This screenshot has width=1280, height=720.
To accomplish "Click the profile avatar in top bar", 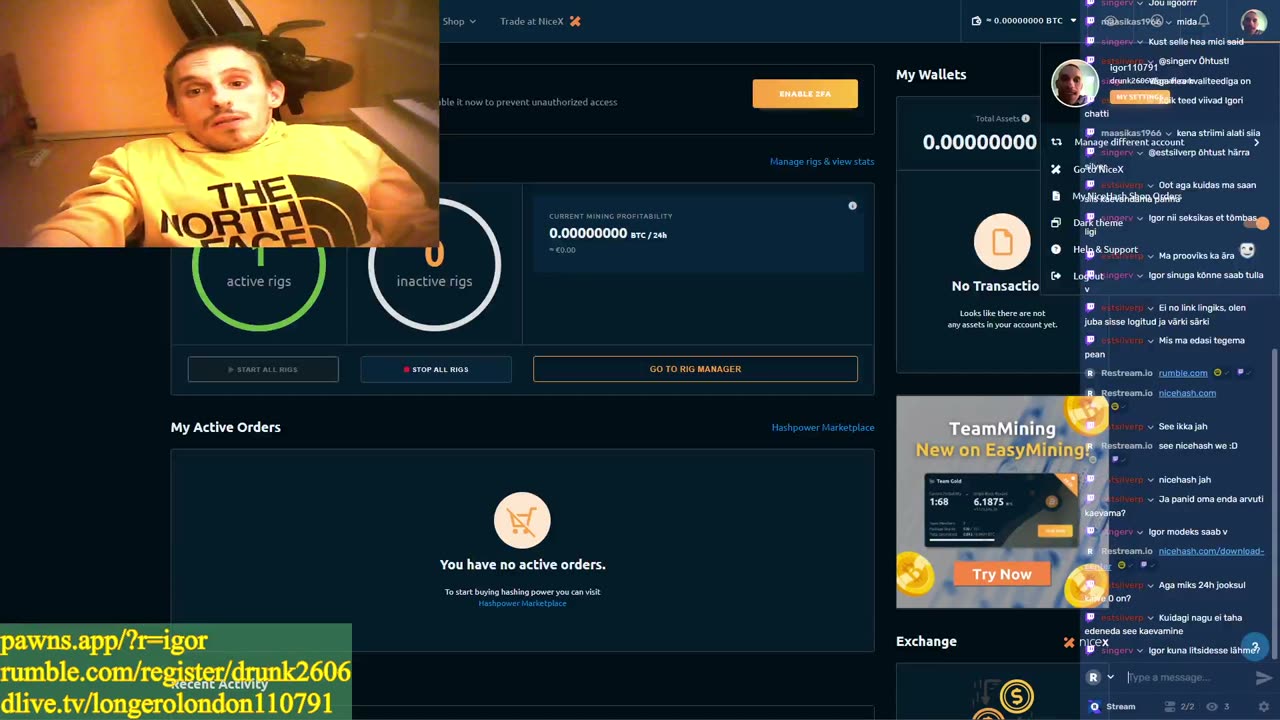I will point(1253,21).
